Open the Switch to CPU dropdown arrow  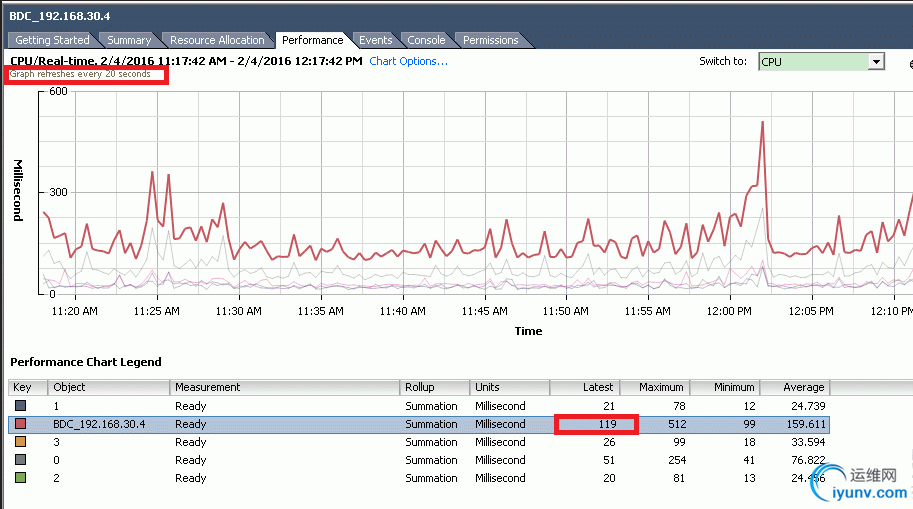pyautogui.click(x=876, y=62)
